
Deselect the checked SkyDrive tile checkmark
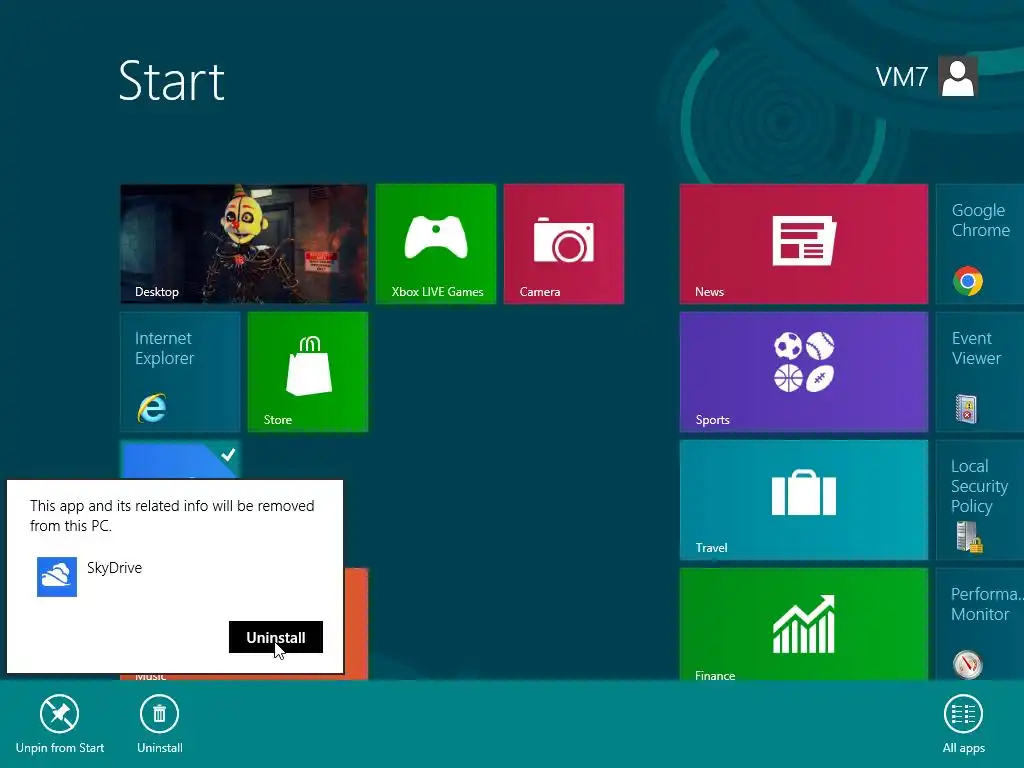227,455
